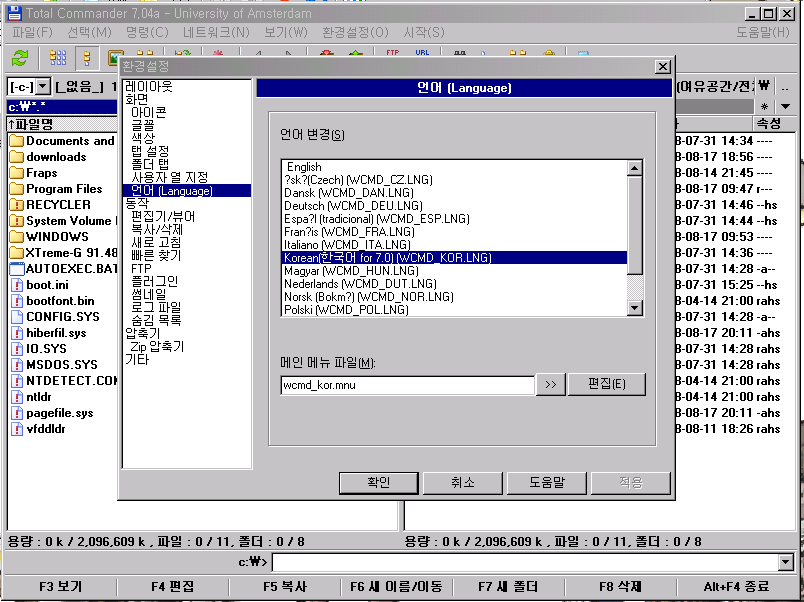Click the CONFIG.SYS file icon
Viewport: 804px width, 602px height.
coord(17,316)
